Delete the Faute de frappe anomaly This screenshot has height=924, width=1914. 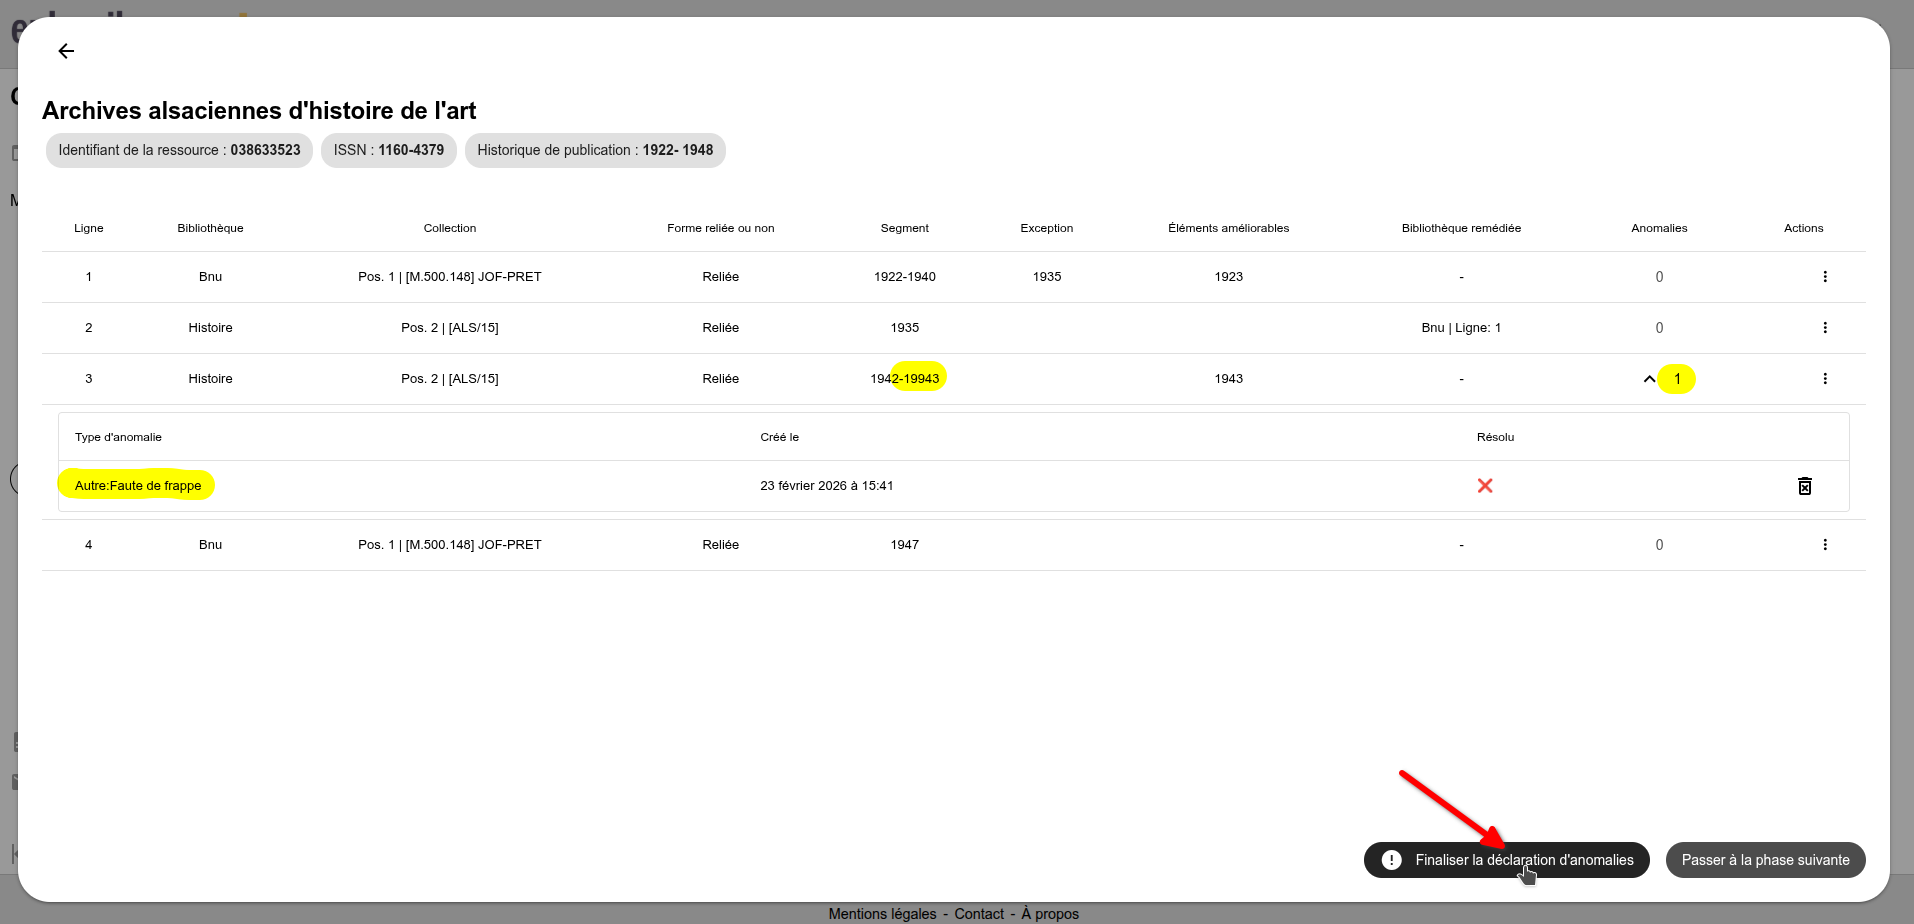click(1804, 486)
